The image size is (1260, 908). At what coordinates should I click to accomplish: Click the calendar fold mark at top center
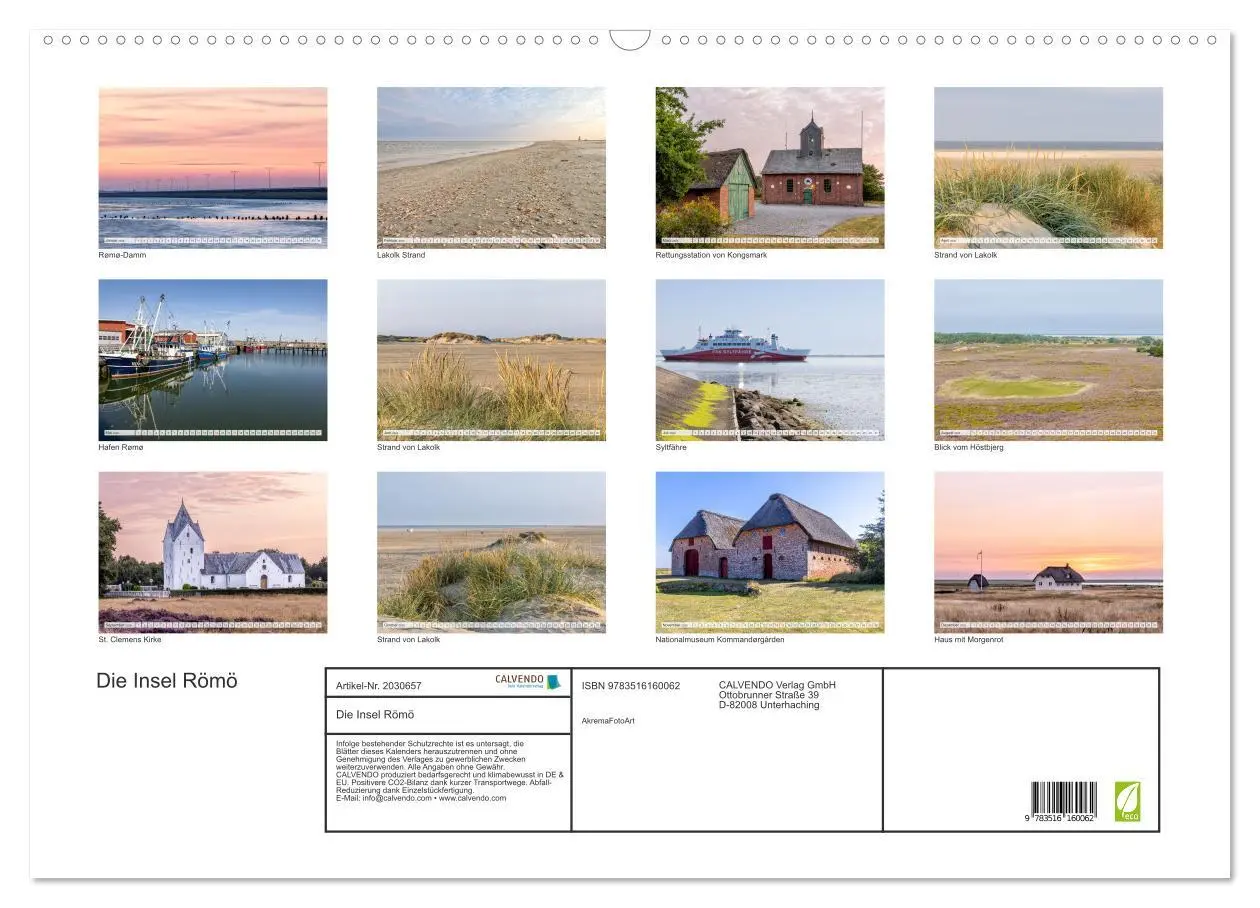point(630,37)
